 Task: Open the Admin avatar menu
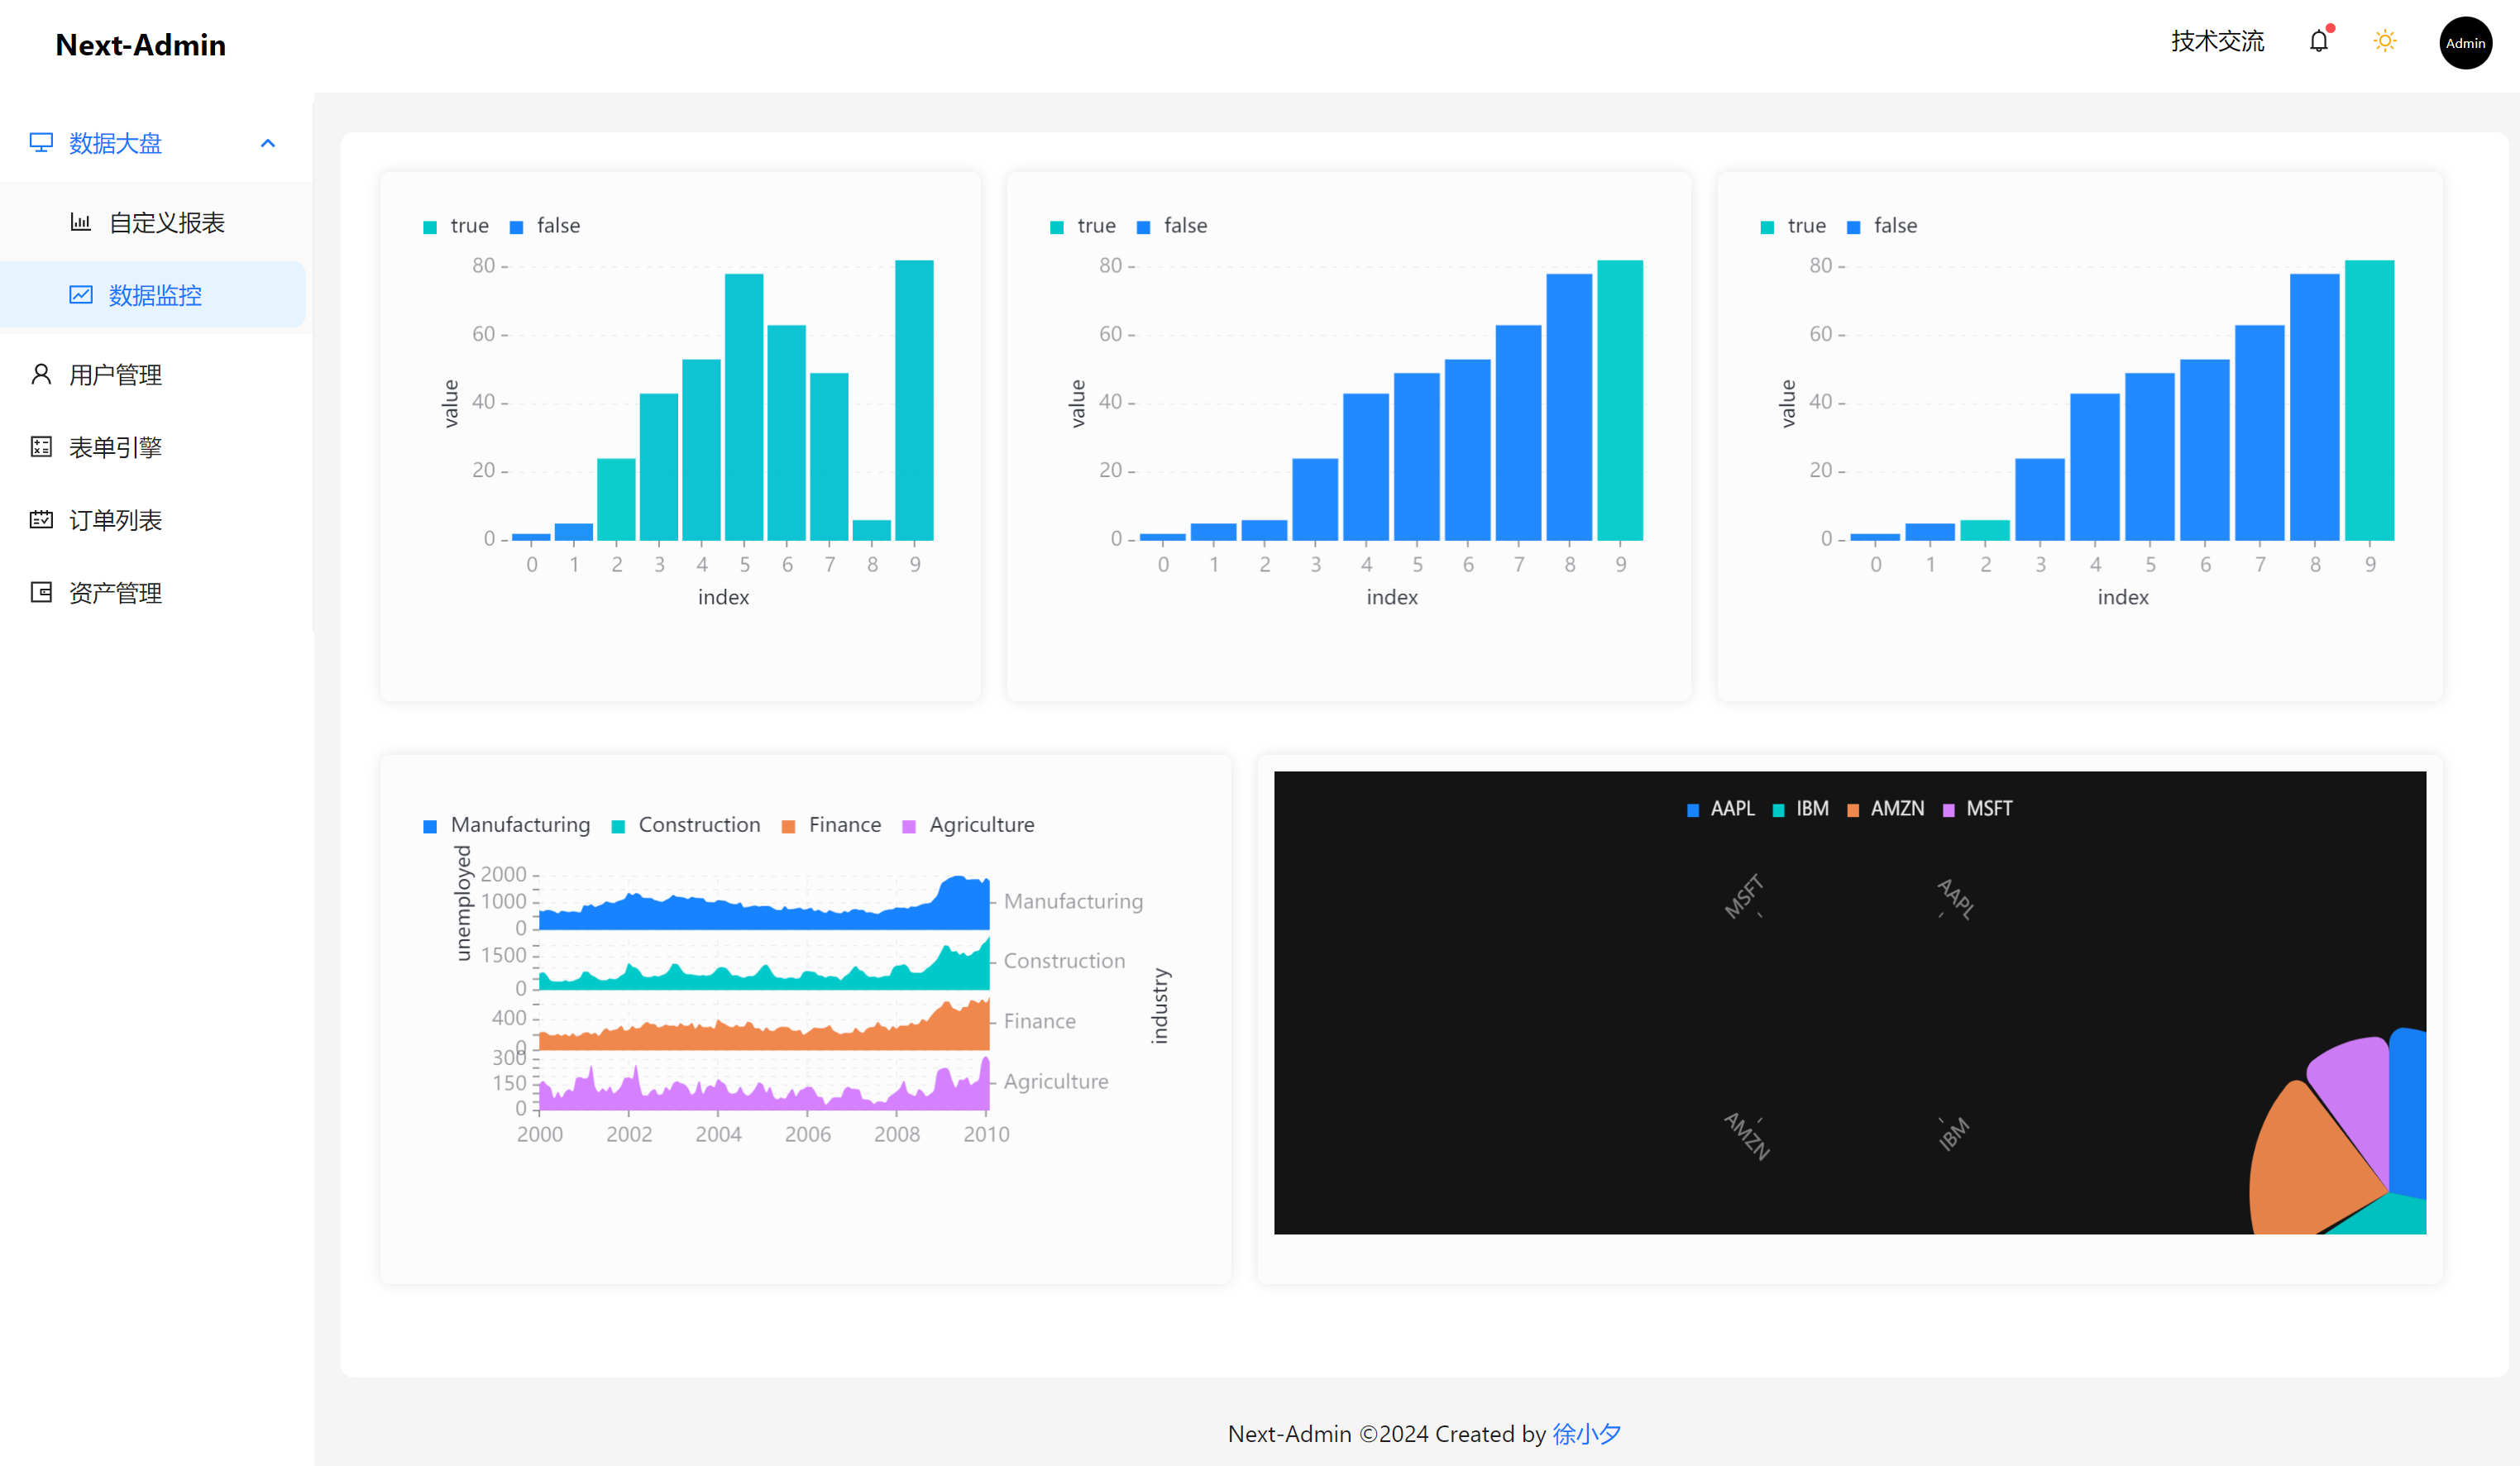click(x=2465, y=43)
